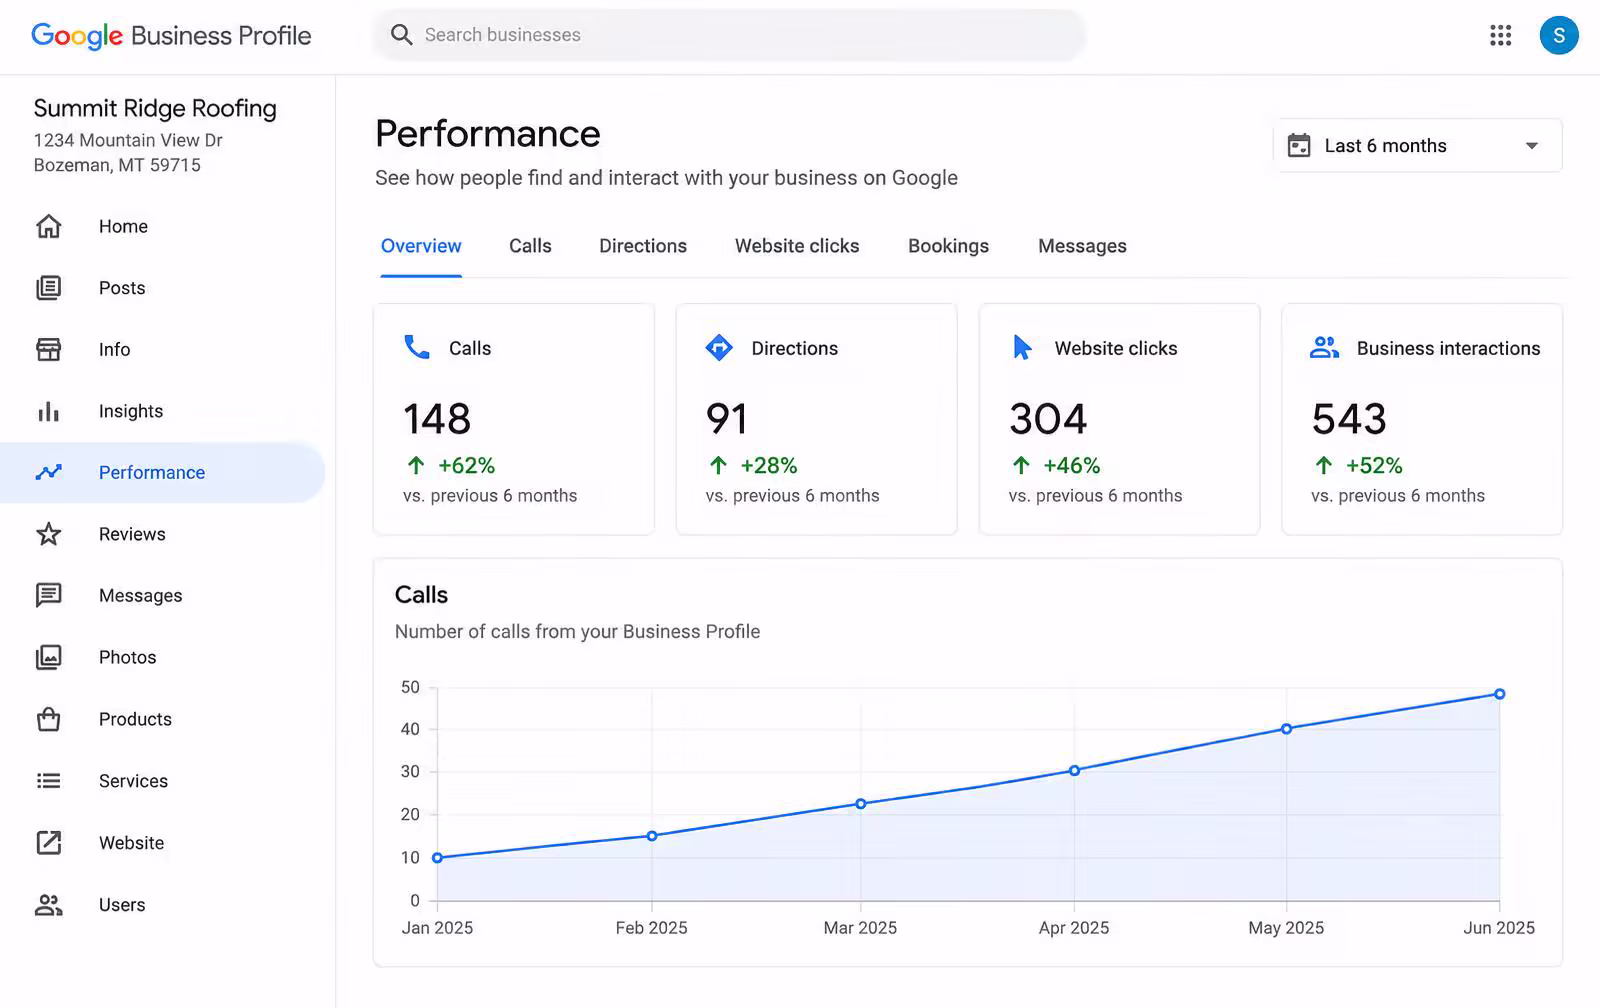The image size is (1600, 1008).
Task: Click the 543 business interactions value
Action: (1349, 419)
